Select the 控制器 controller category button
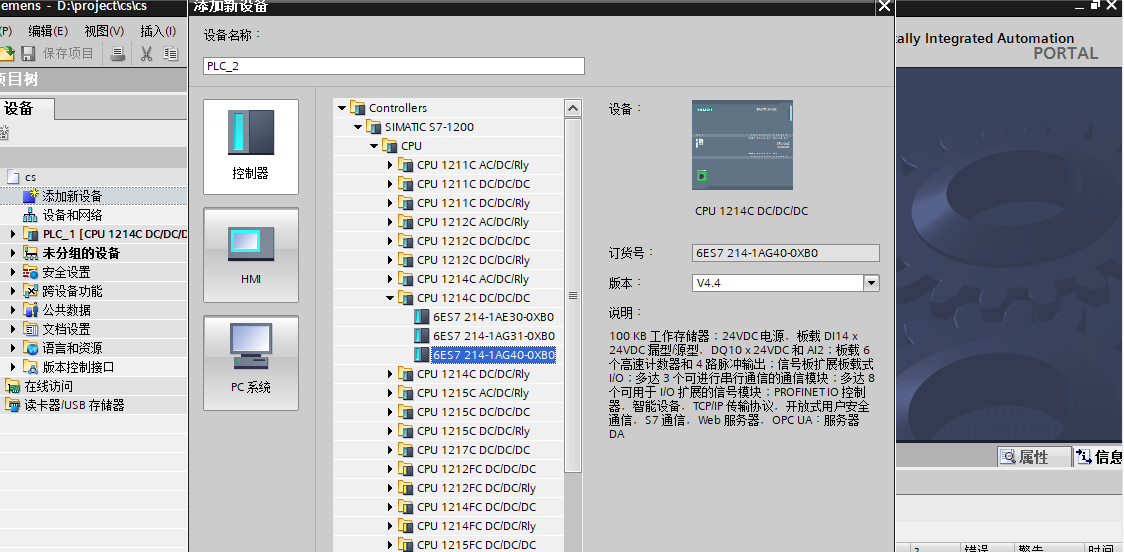 point(251,147)
